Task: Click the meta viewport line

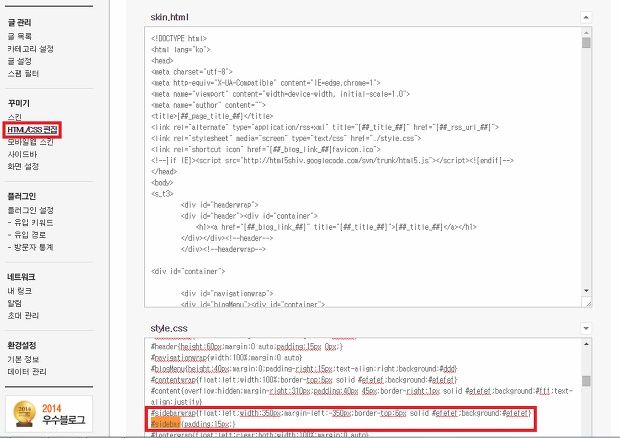Action: pyautogui.click(x=280, y=94)
